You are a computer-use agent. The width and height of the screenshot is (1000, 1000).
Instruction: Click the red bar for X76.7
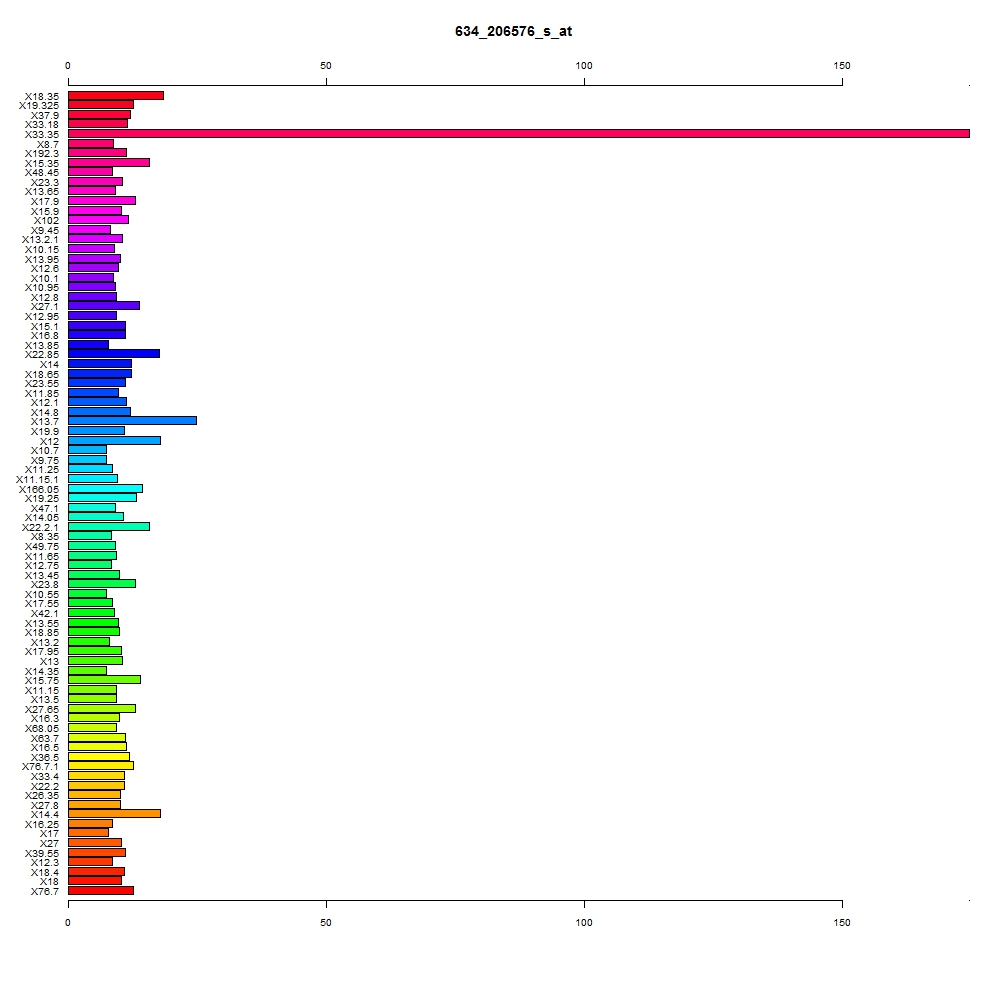101,890
